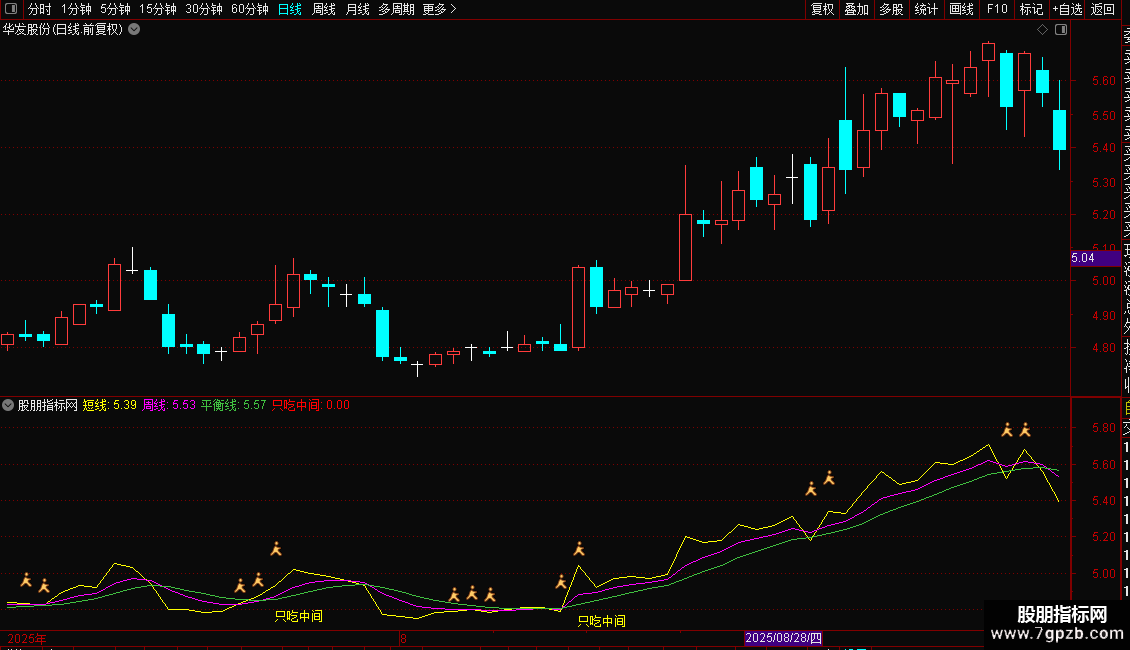Click the 只吃中间: 0.00 indicator value
Screen dimensions: 1130x650
click(x=311, y=405)
